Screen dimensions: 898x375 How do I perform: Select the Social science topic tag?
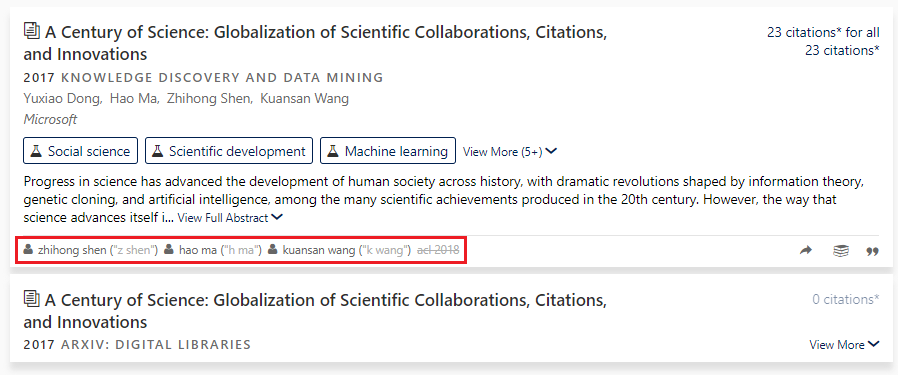pos(81,151)
